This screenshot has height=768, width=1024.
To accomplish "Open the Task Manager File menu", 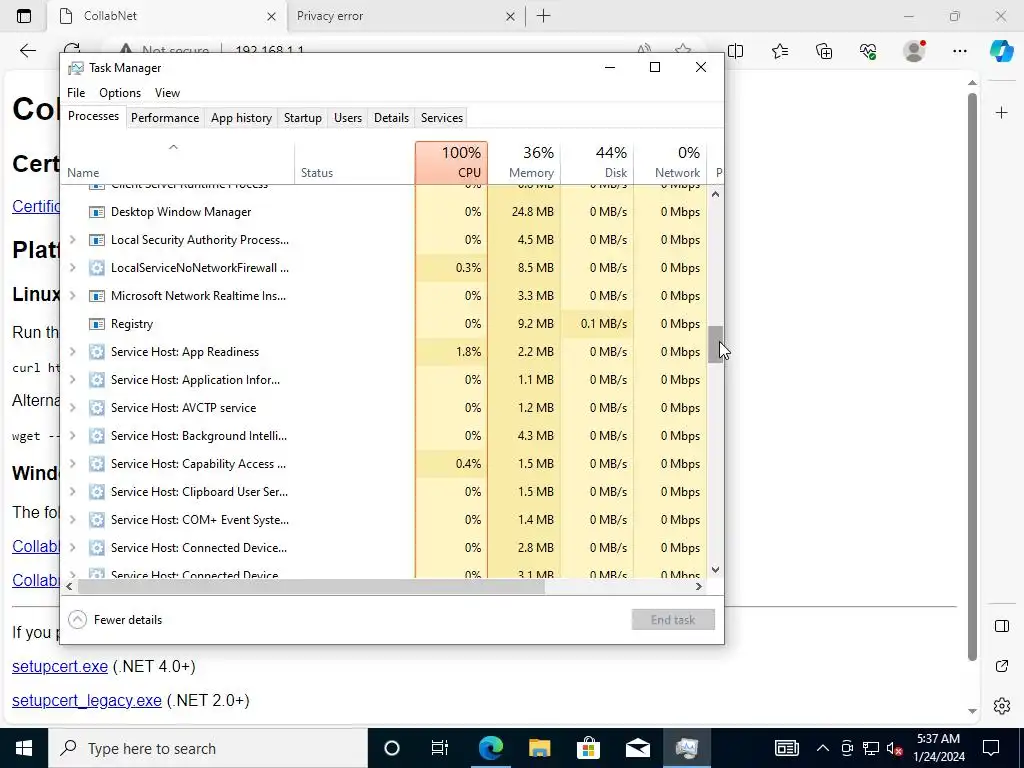I will pos(76,93).
